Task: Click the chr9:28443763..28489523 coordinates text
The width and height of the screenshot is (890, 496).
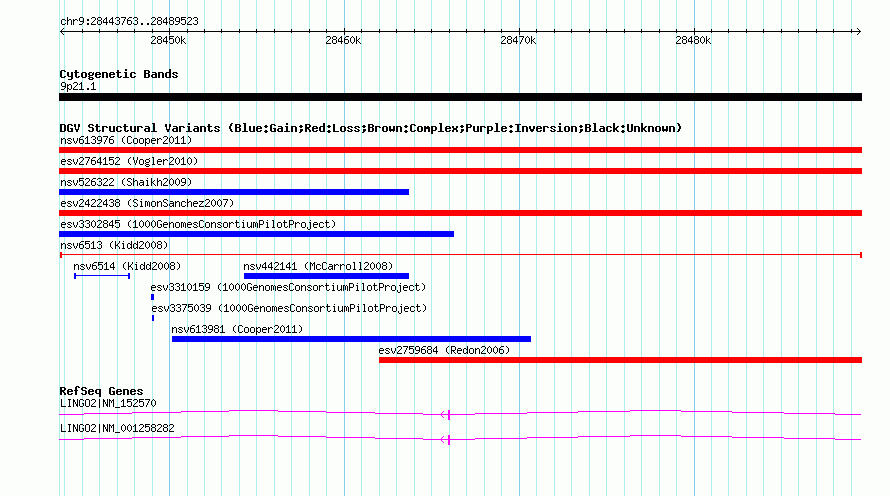Action: [x=129, y=22]
